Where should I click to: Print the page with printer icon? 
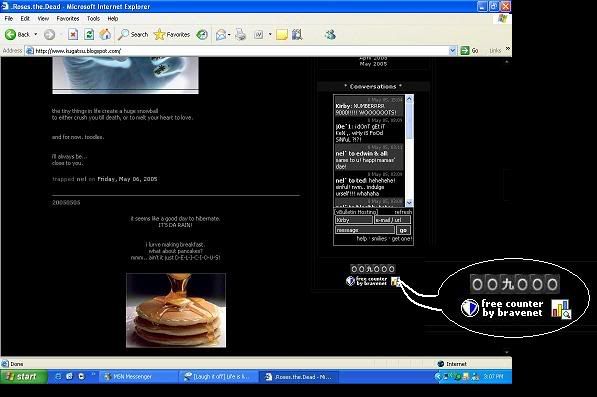point(240,35)
